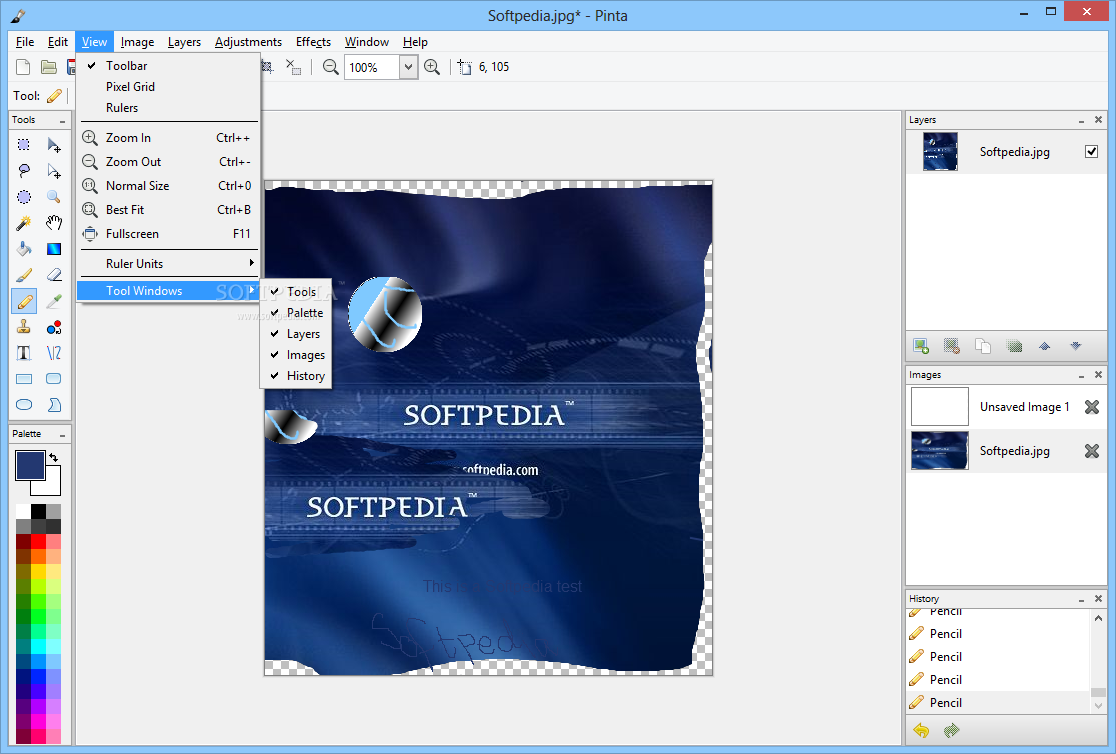The height and width of the screenshot is (754, 1116).
Task: Click the redo arrow in History panel
Action: coord(952,731)
